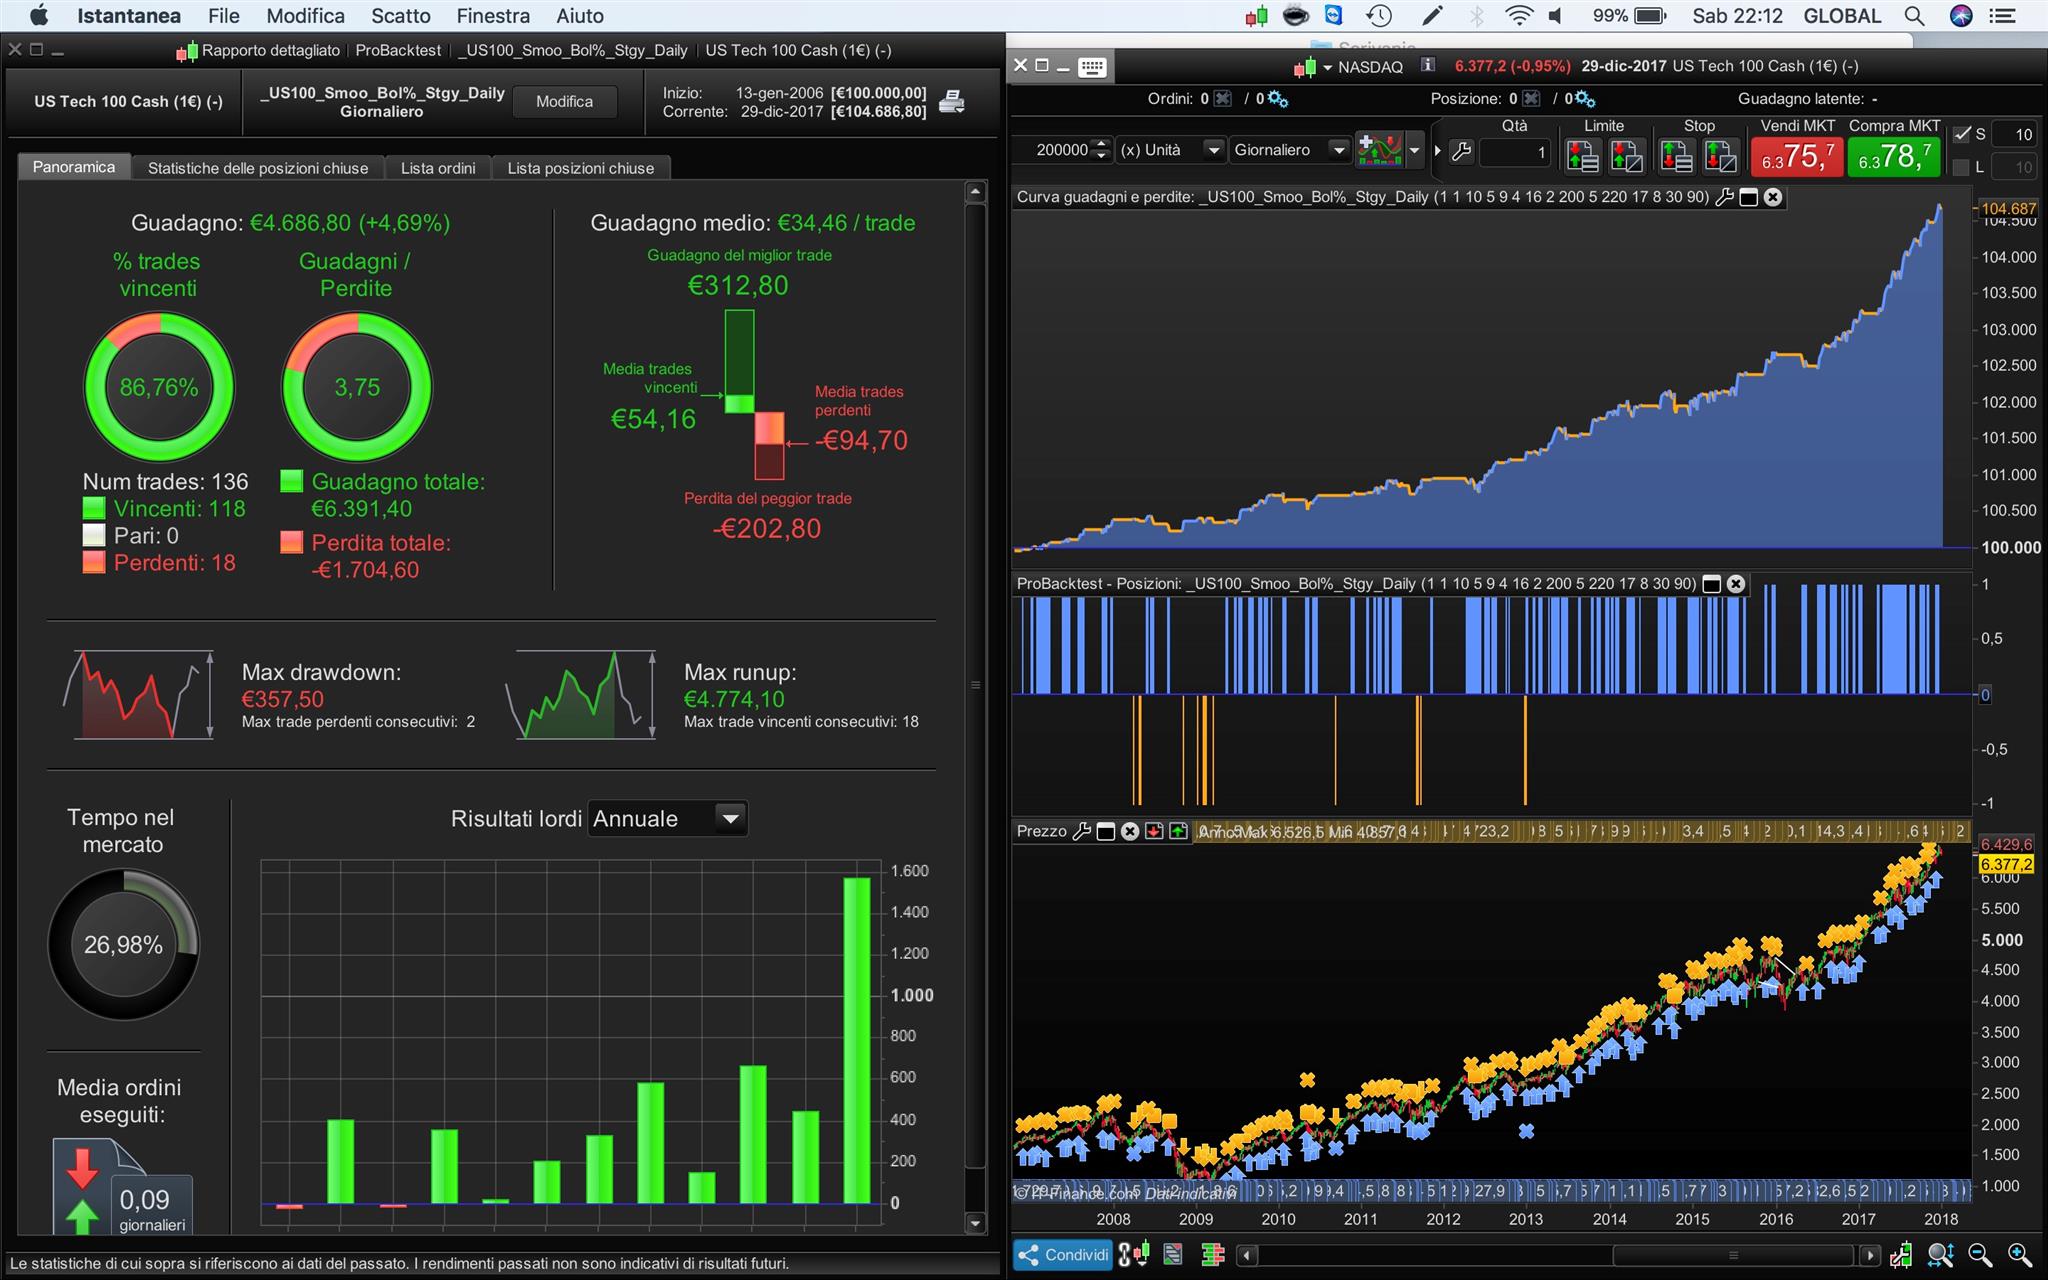Click the print report icon
Image resolution: width=2048 pixels, height=1280 pixels.
952,102
